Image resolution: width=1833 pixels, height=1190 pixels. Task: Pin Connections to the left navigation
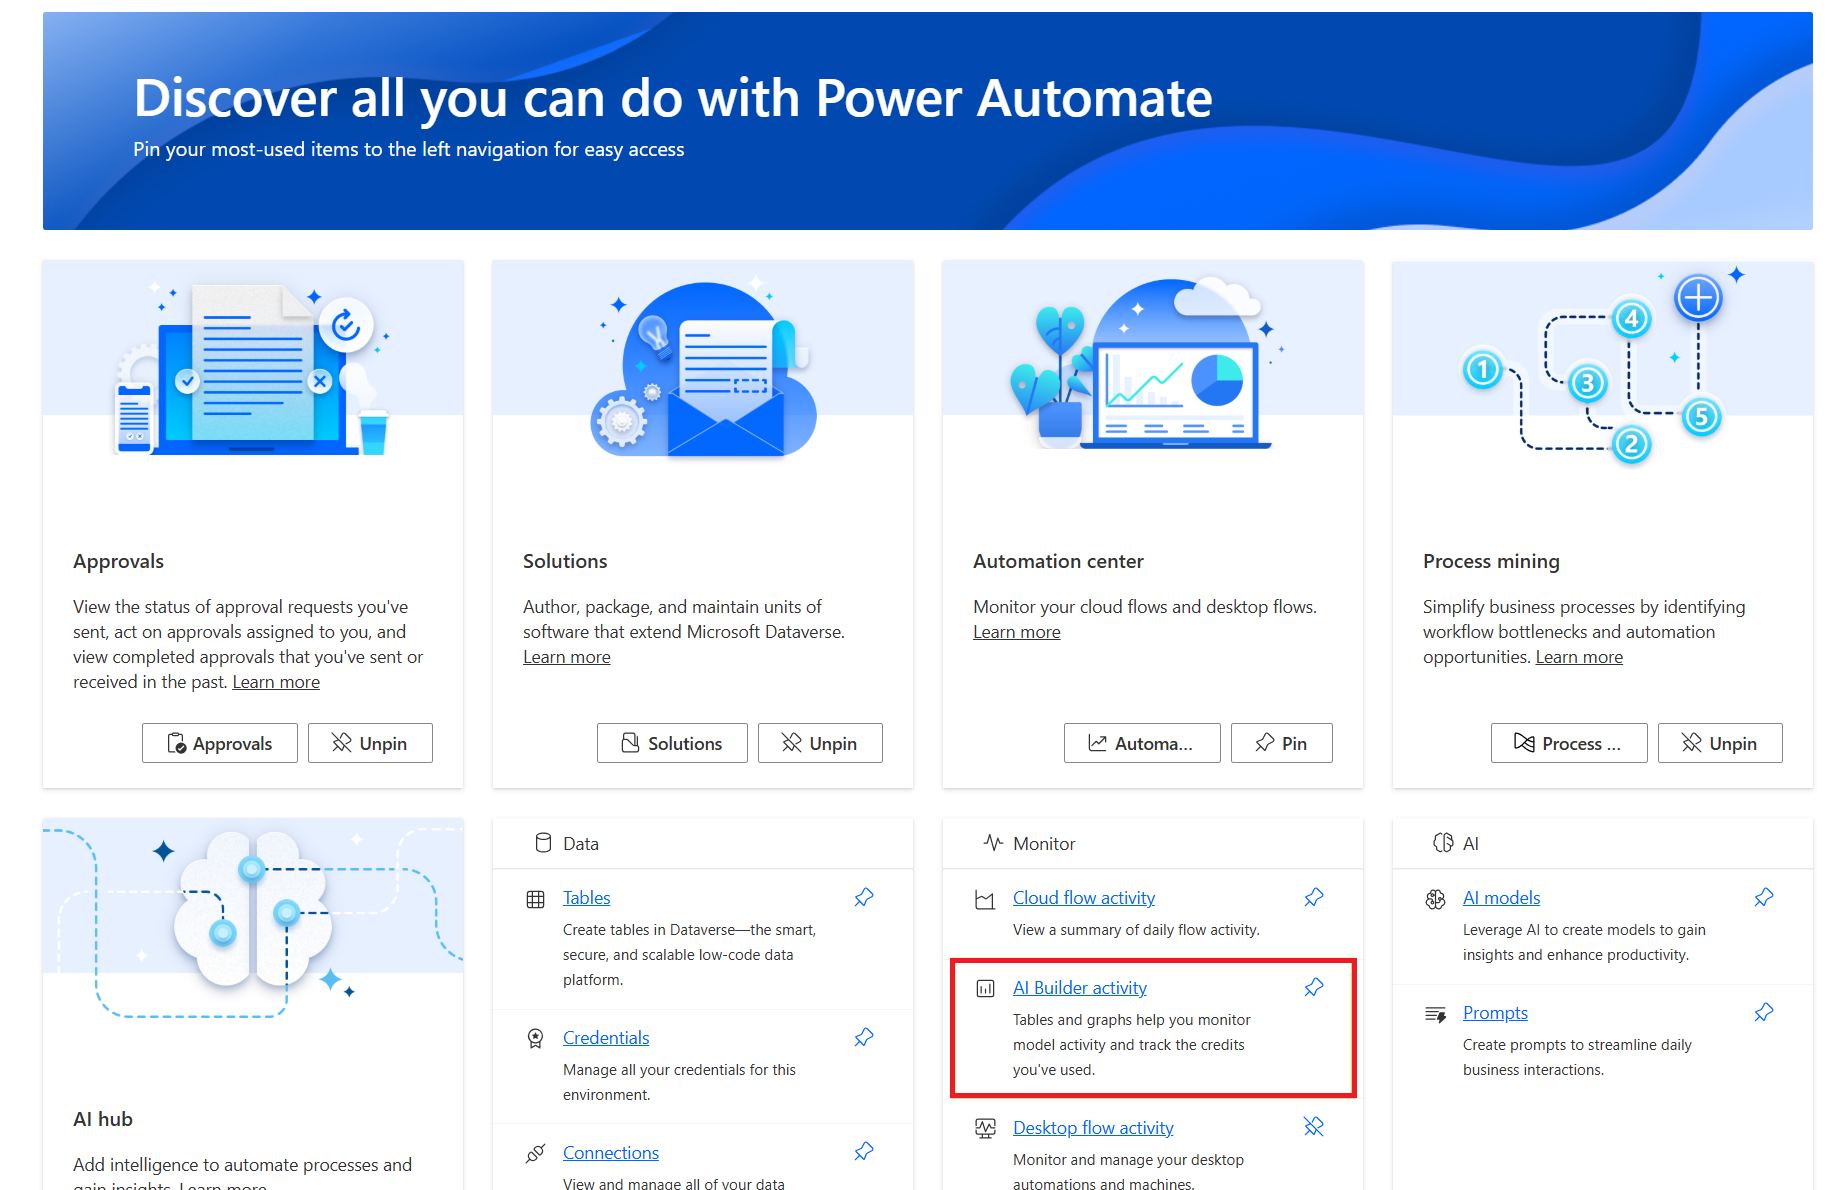coord(864,1152)
